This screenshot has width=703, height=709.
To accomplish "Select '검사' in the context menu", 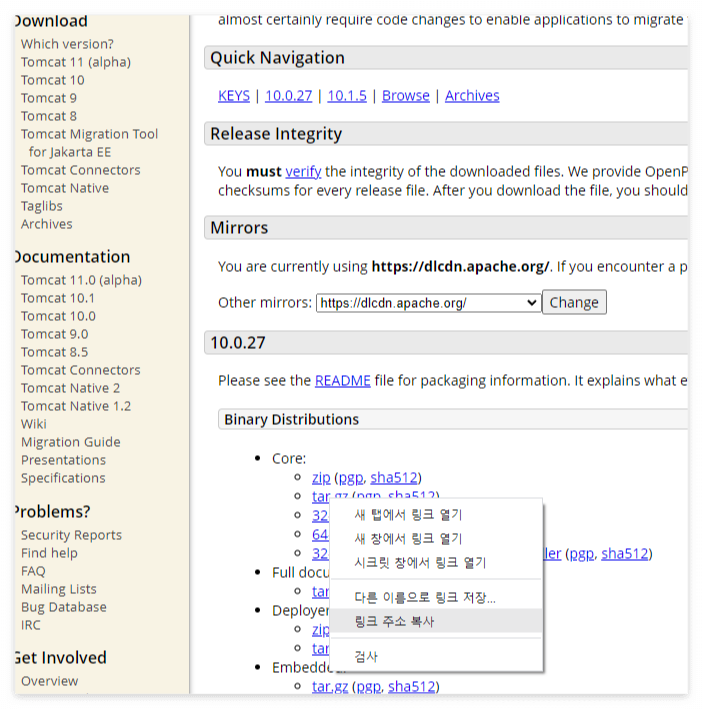I will coord(436,656).
